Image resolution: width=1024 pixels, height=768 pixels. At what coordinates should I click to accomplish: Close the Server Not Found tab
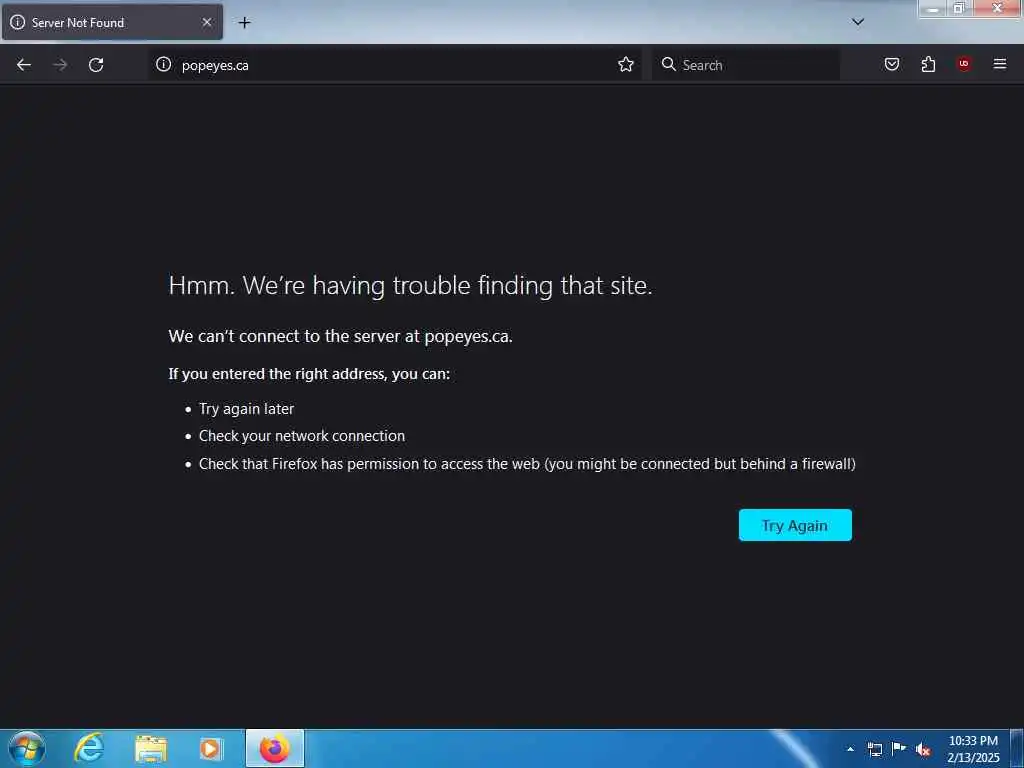tap(206, 22)
